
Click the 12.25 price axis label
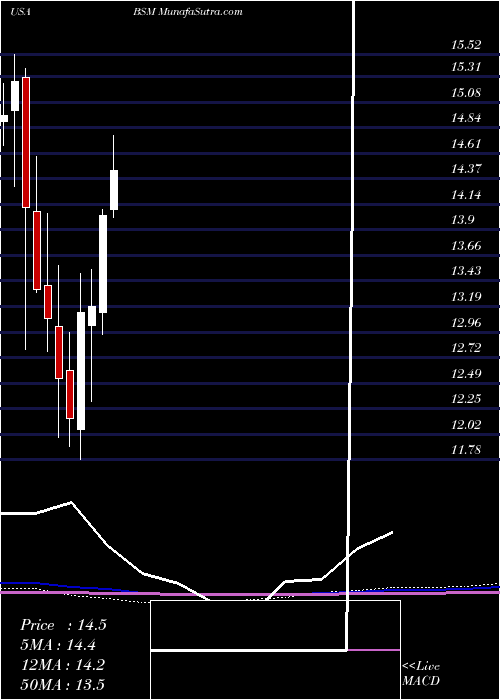point(466,399)
